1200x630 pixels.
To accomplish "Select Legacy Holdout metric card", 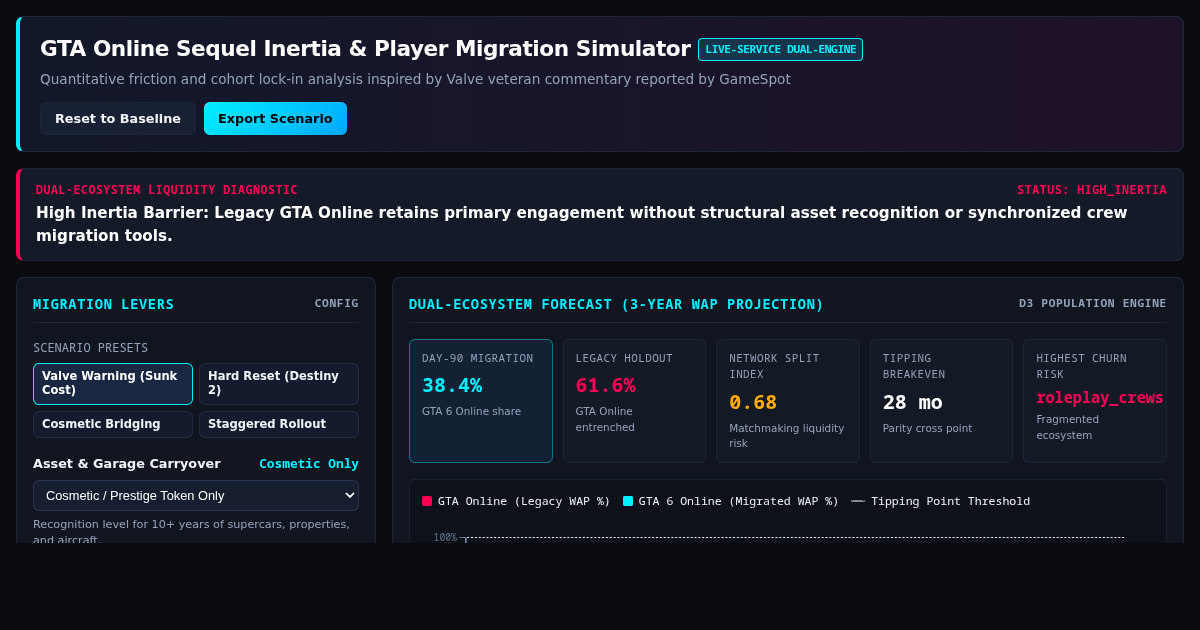I will point(634,401).
